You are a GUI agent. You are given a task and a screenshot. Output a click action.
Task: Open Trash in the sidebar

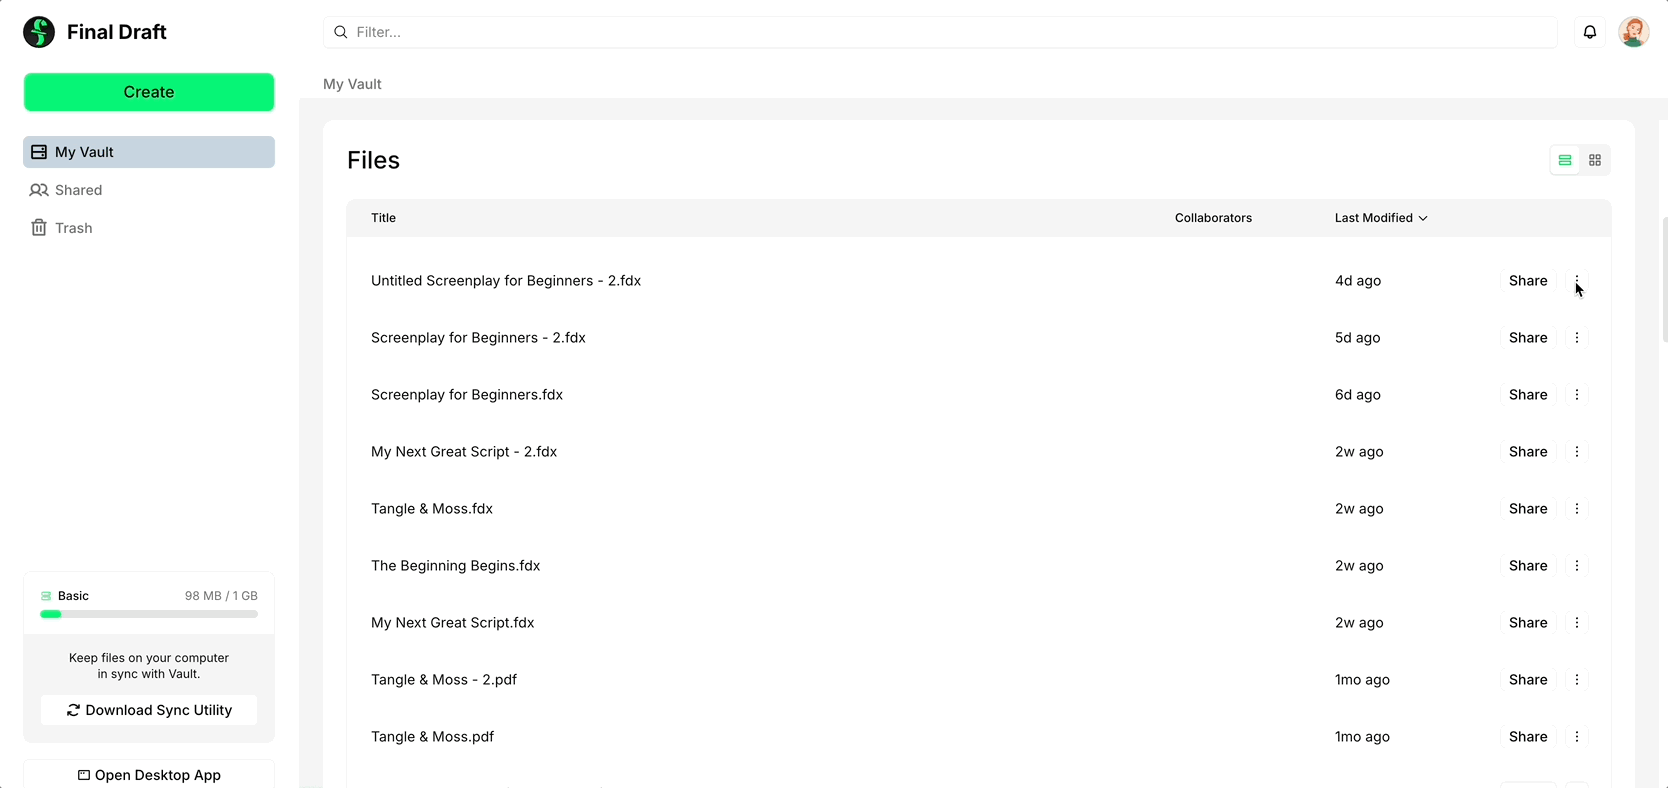(73, 228)
